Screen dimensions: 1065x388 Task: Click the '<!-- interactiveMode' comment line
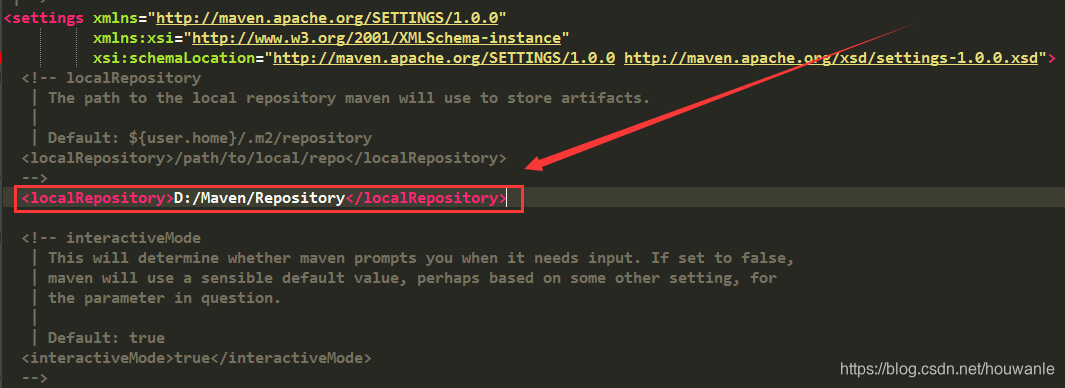tap(111, 239)
